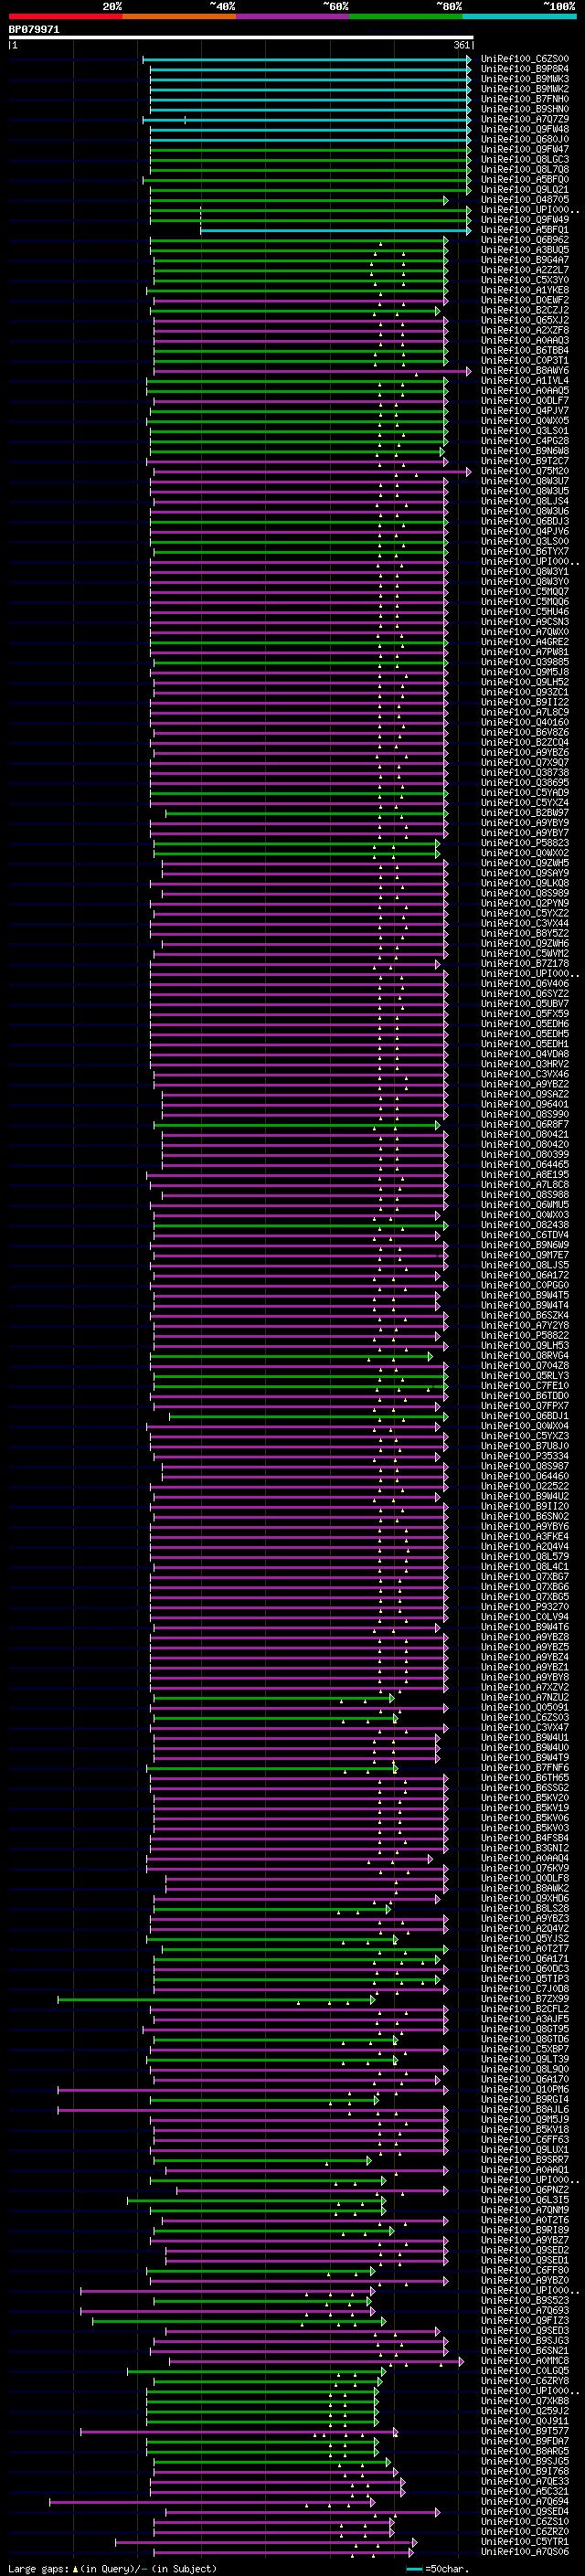Select hit UniRef100_B2CFL2
585x2576 pixels.
[x=525, y=2009]
